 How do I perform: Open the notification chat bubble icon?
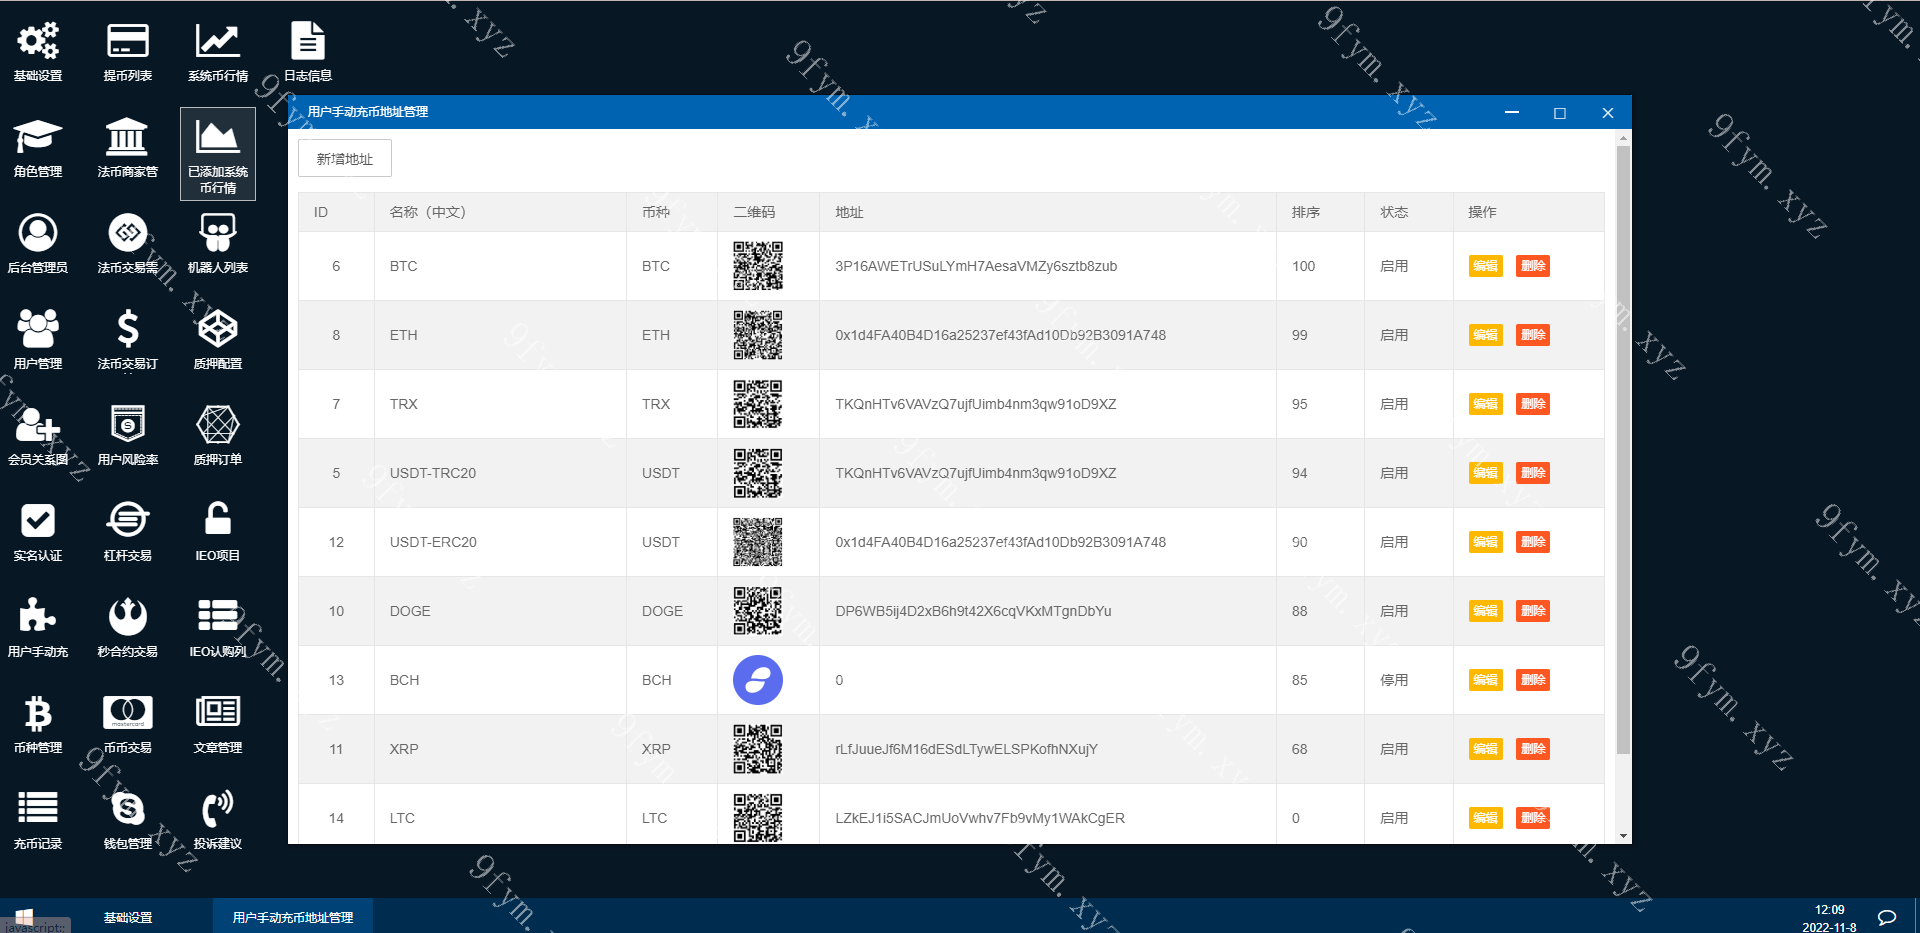[x=1887, y=917]
